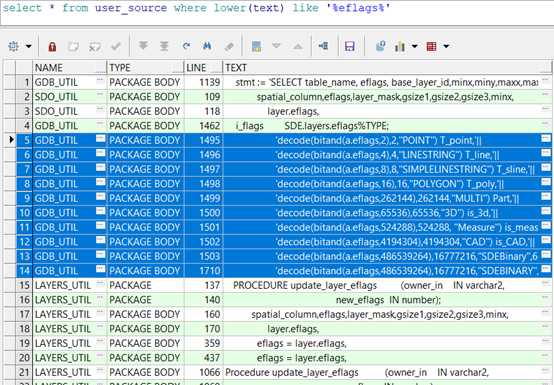The height and width of the screenshot is (385, 554).
Task: Click the PACKAGE BODY type cell in row 3
Action: (145, 111)
